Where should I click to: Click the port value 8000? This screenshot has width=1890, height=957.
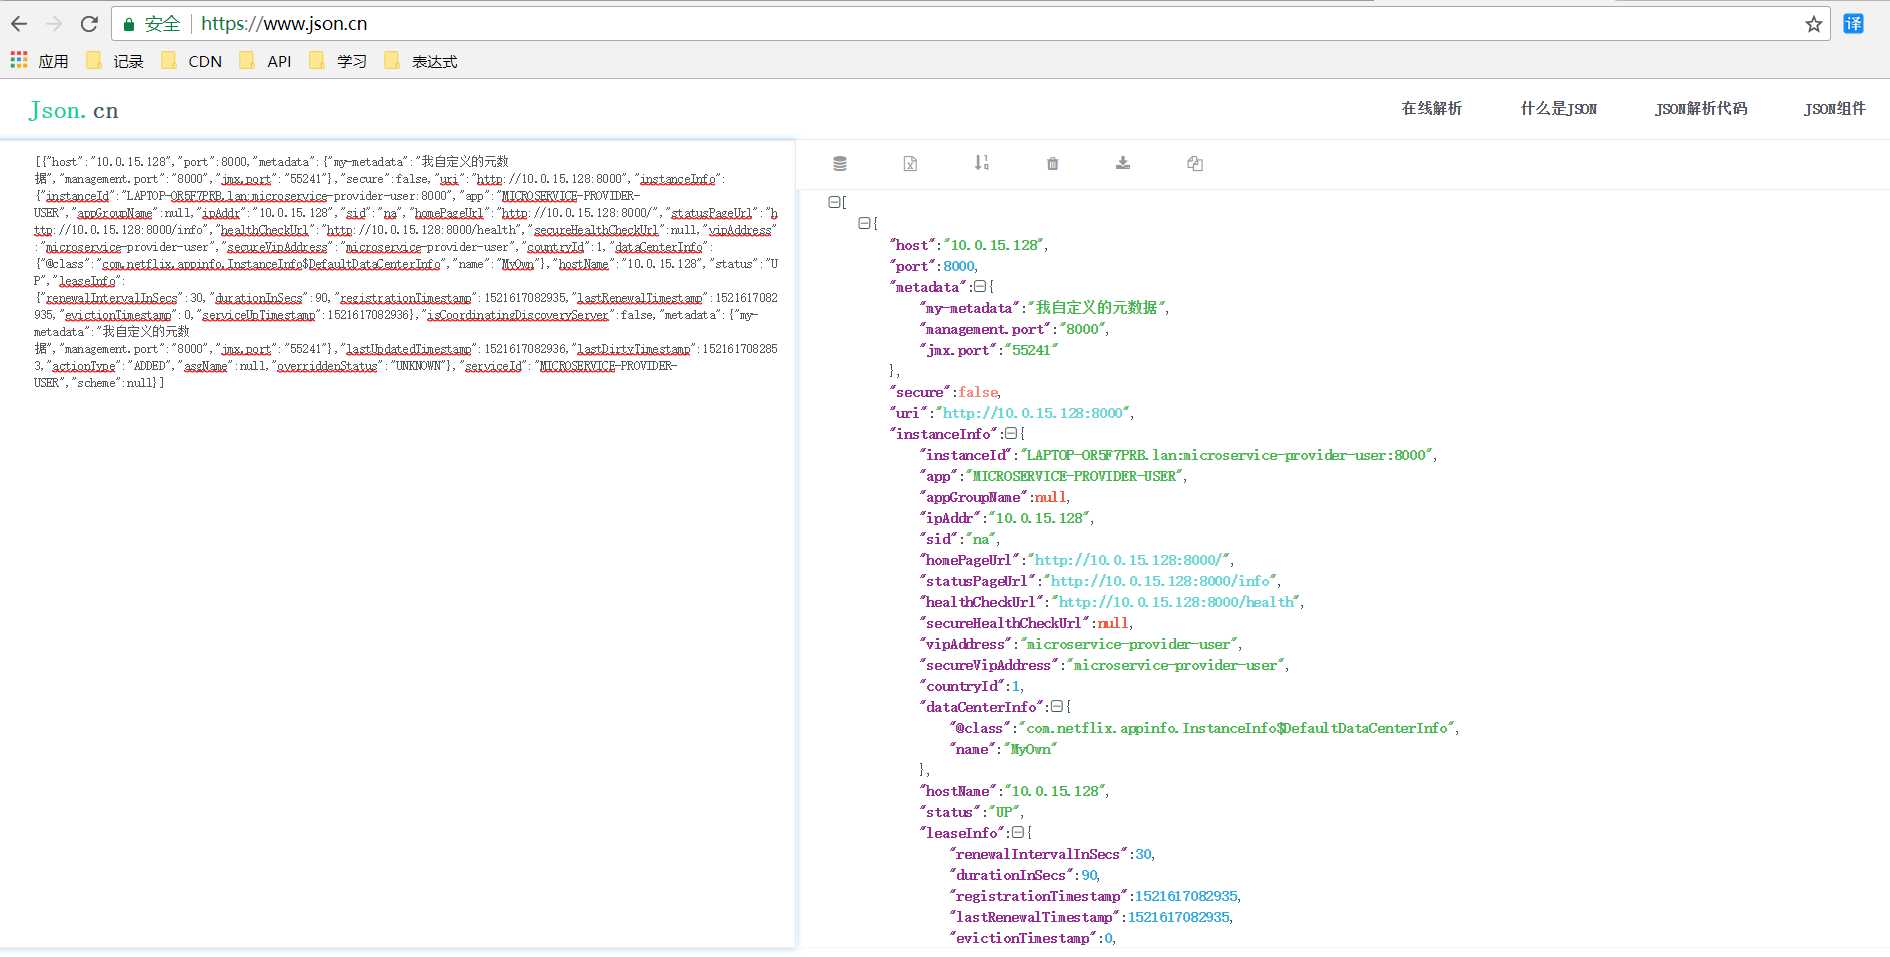pos(958,266)
